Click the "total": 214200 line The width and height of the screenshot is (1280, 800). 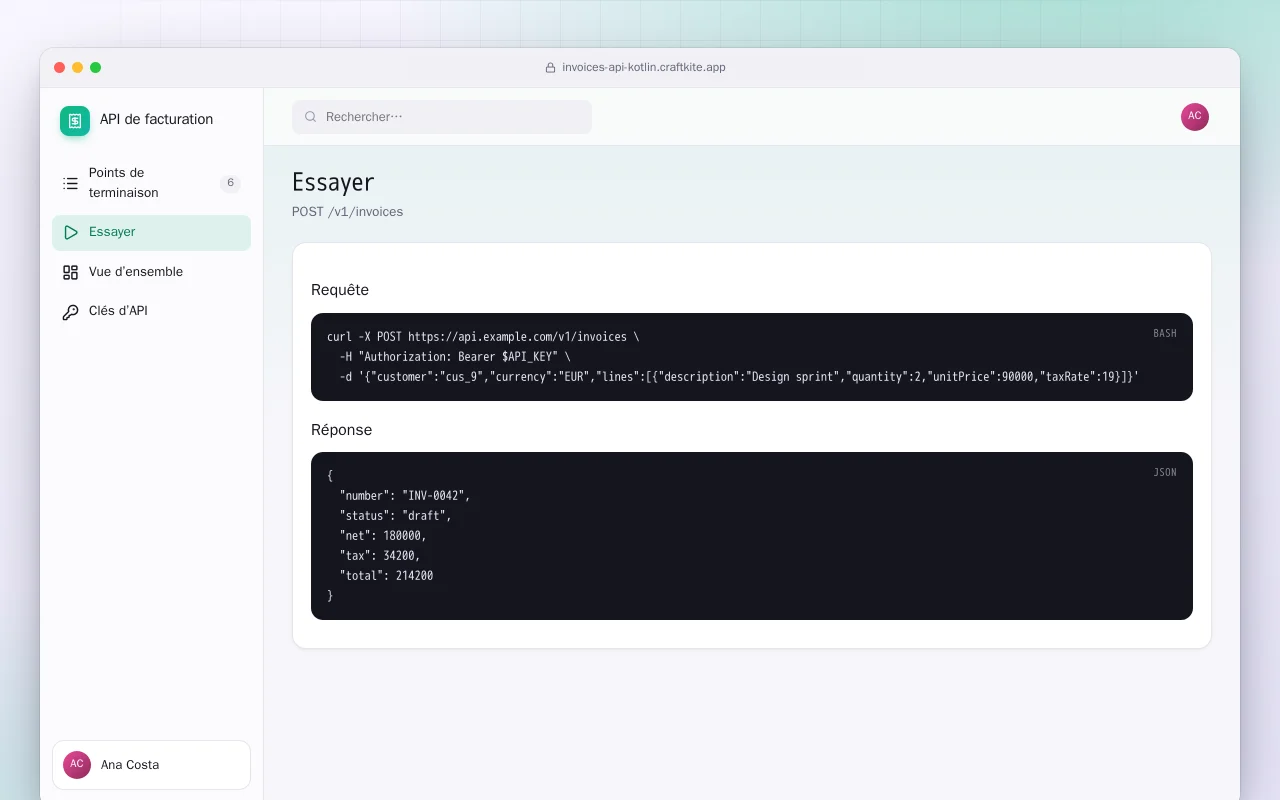tap(386, 576)
